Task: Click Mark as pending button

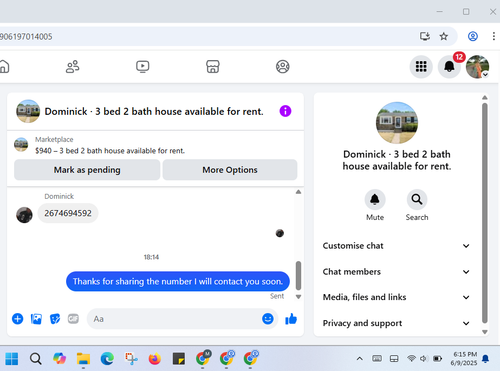Action: pyautogui.click(x=87, y=170)
